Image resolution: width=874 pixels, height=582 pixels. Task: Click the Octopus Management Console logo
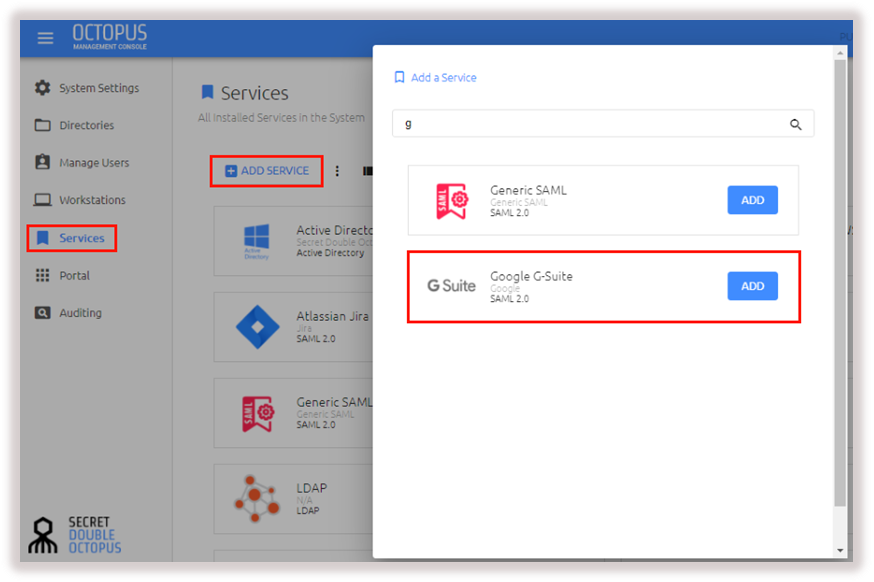pyautogui.click(x=110, y=37)
